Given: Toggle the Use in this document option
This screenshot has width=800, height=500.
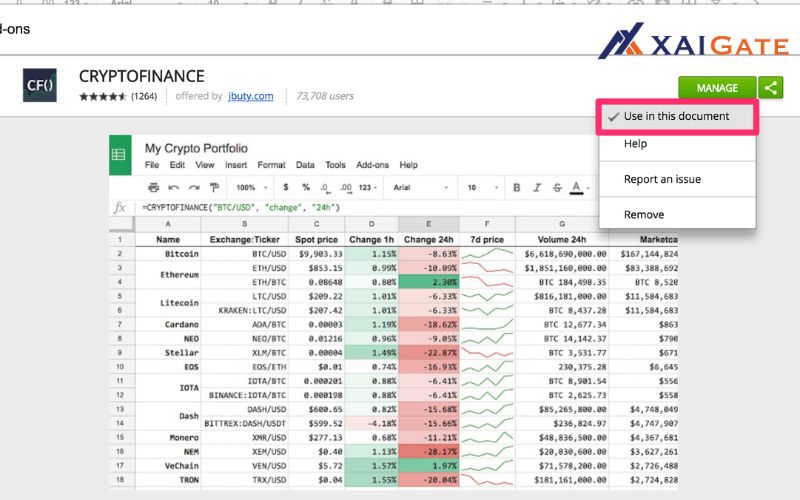Looking at the screenshot, I should click(677, 116).
